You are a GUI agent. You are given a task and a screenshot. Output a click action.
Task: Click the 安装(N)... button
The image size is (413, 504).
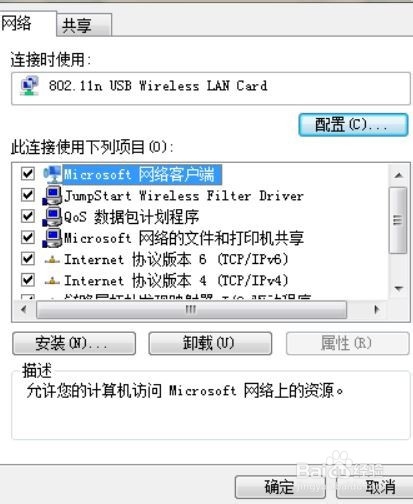click(74, 343)
